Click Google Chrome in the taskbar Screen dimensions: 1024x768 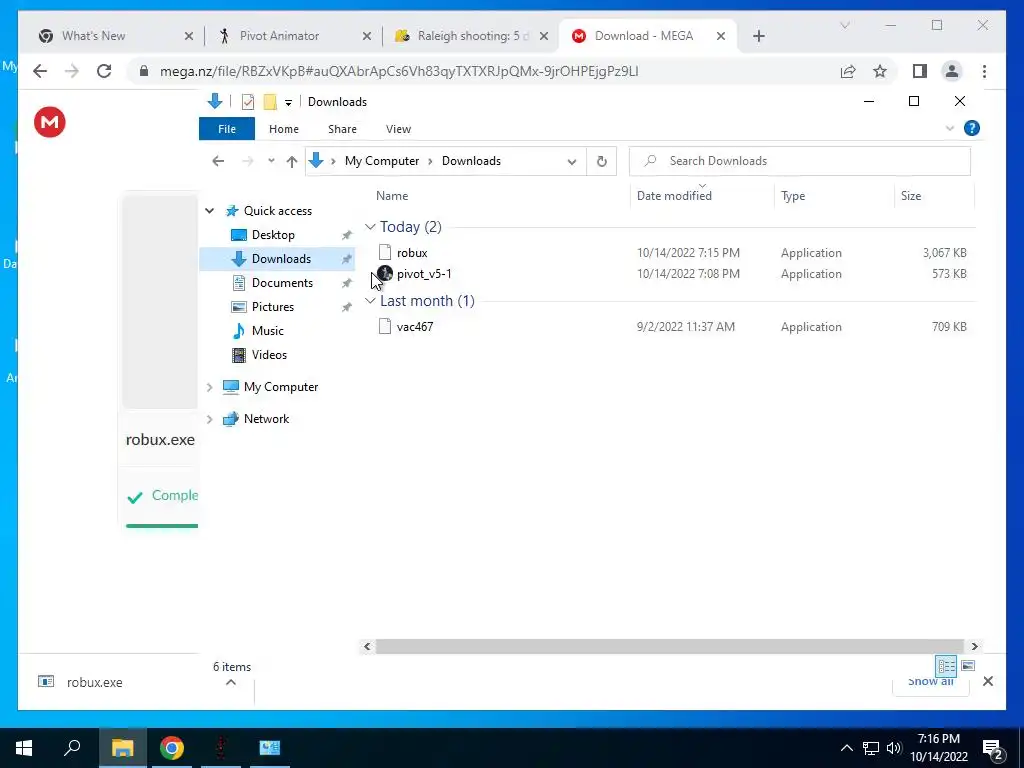[x=172, y=748]
